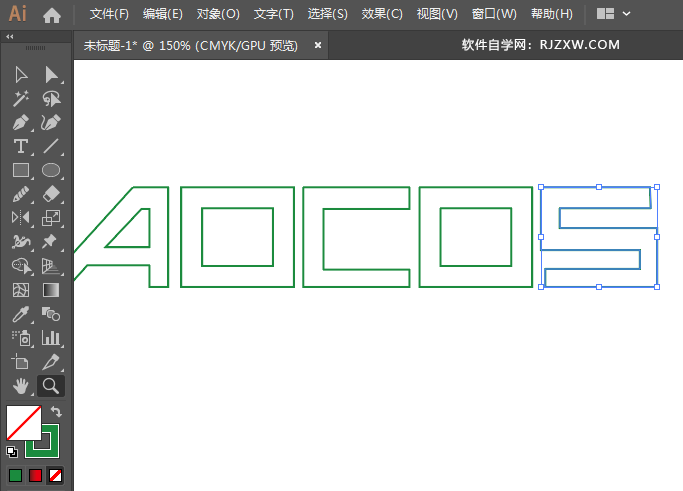The width and height of the screenshot is (683, 491).
Task: Select the Column Graph tool
Action: tap(51, 338)
